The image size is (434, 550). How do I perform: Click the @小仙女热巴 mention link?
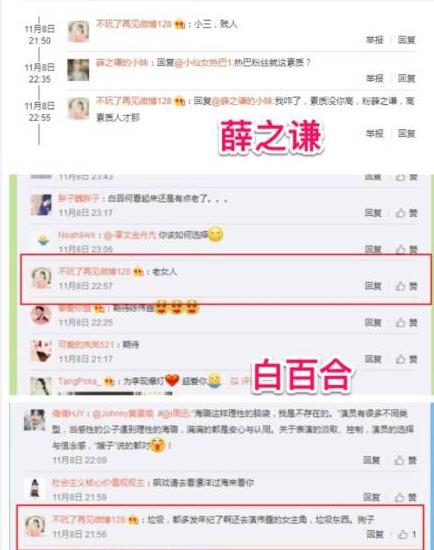click(x=203, y=62)
